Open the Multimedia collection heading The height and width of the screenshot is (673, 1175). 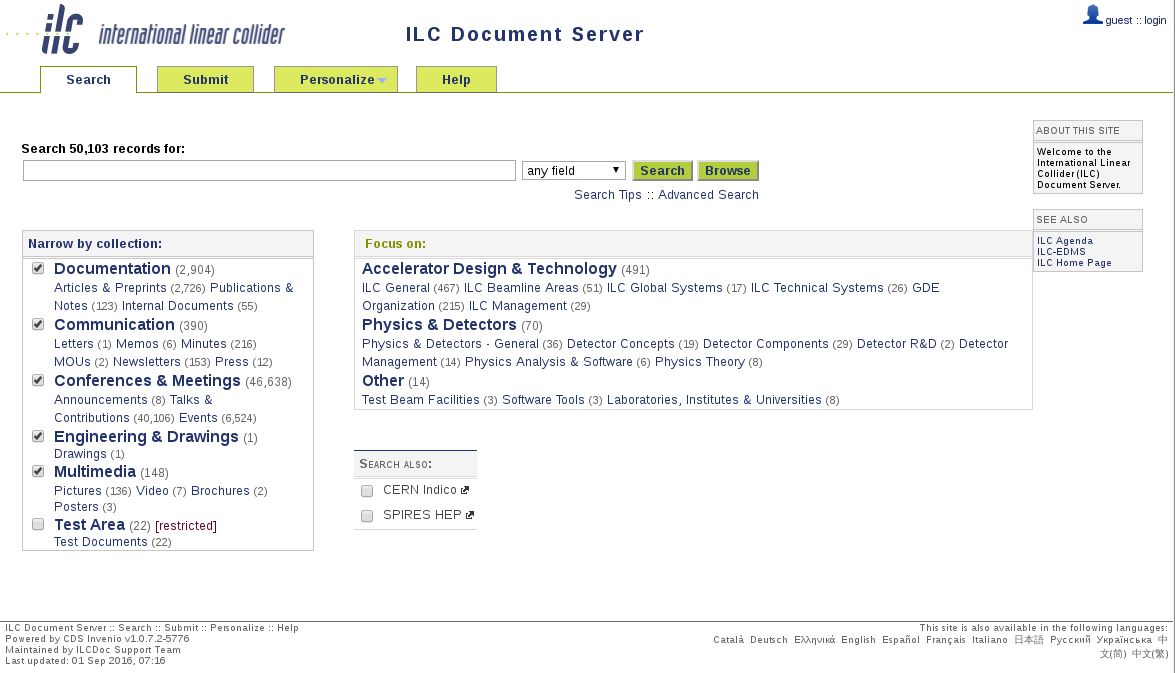95,471
